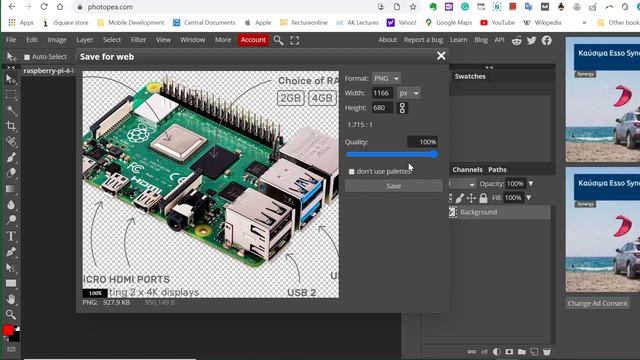This screenshot has height=360, width=640.
Task: Select the Eraser tool
Action: pyautogui.click(x=11, y=173)
